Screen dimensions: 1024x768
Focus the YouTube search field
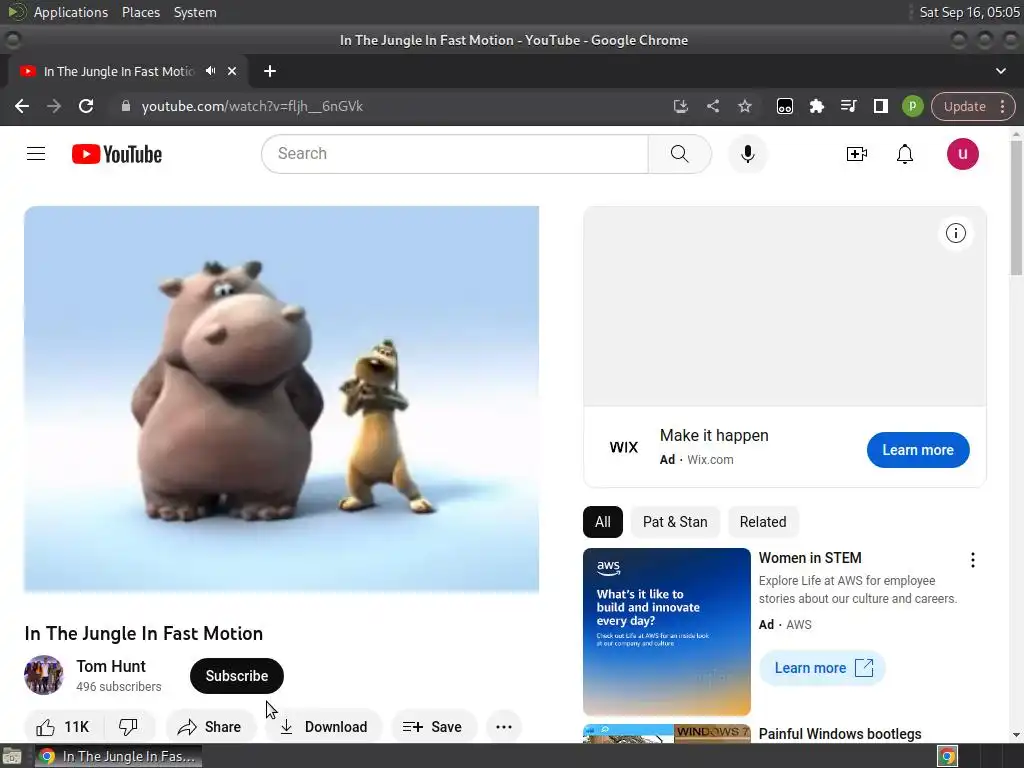[455, 154]
